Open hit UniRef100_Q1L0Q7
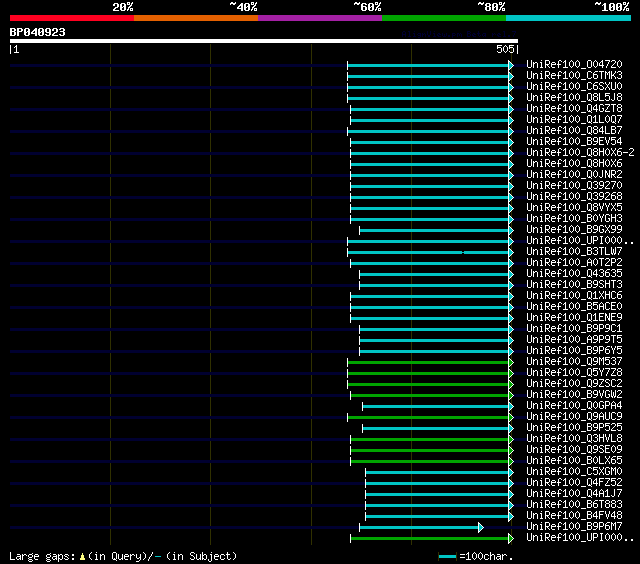Image resolution: width=640 pixels, height=564 pixels. click(574, 120)
